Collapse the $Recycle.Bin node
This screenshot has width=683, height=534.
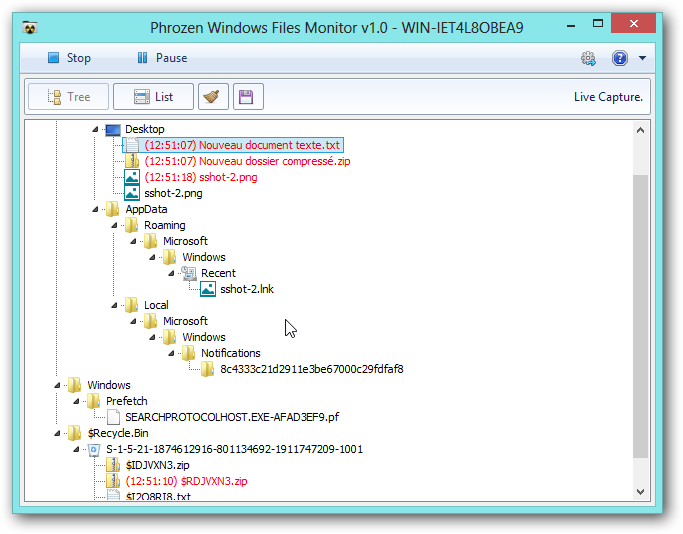tap(57, 433)
